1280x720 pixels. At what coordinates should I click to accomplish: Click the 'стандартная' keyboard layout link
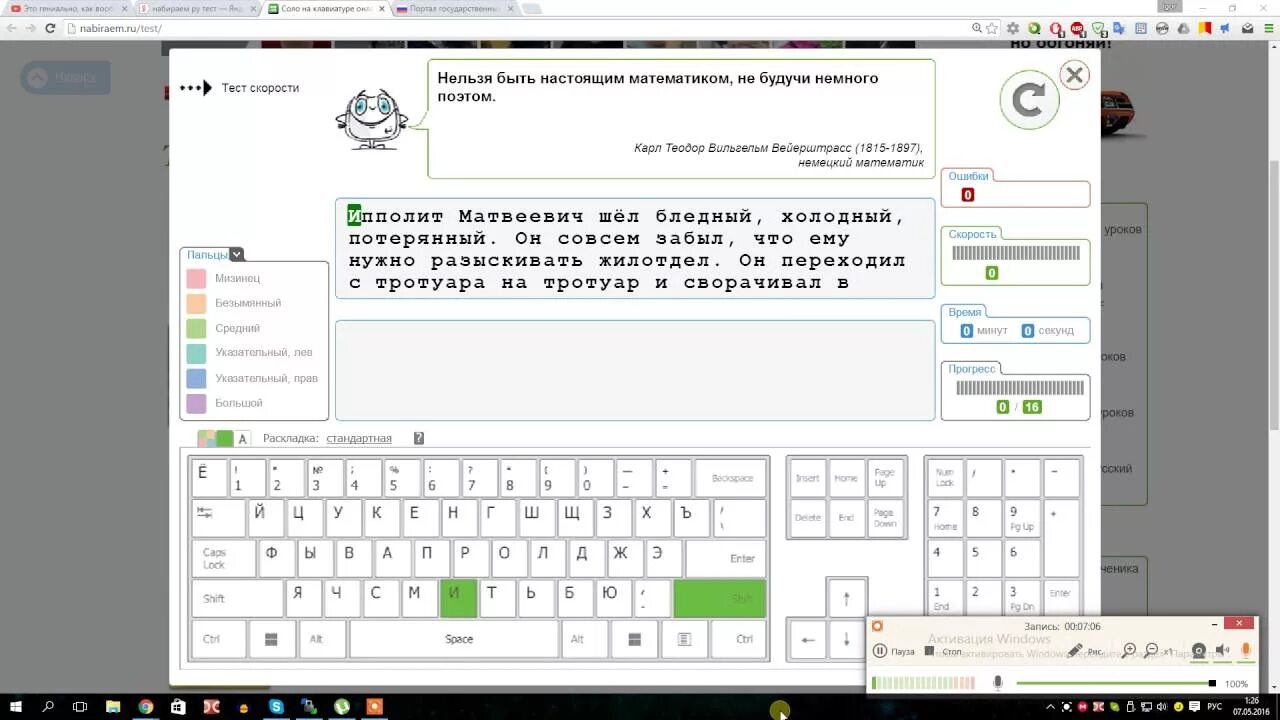point(359,438)
